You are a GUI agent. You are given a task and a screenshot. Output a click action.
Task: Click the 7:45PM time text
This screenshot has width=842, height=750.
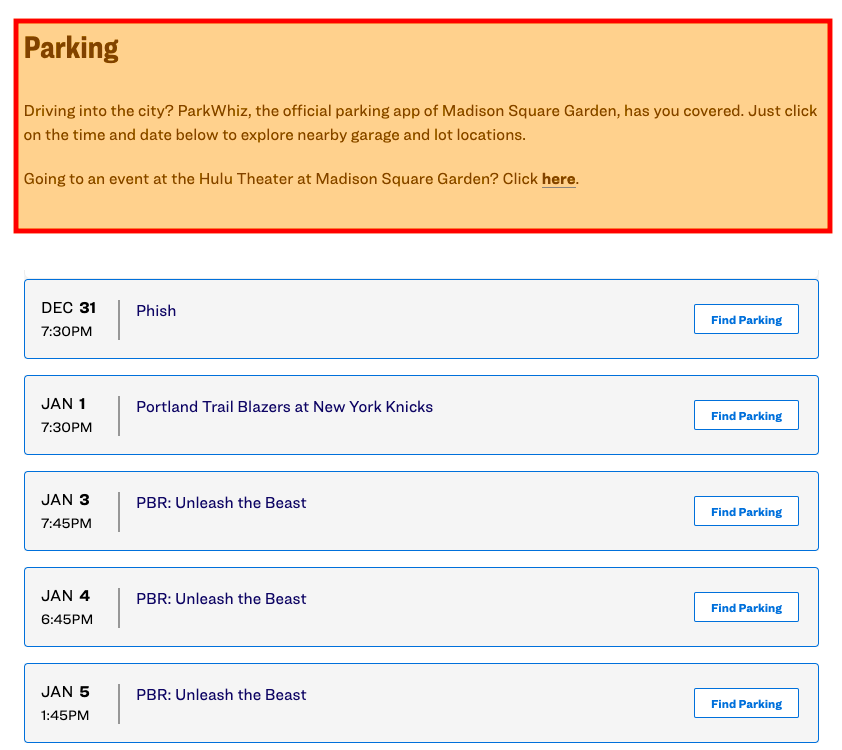(67, 523)
